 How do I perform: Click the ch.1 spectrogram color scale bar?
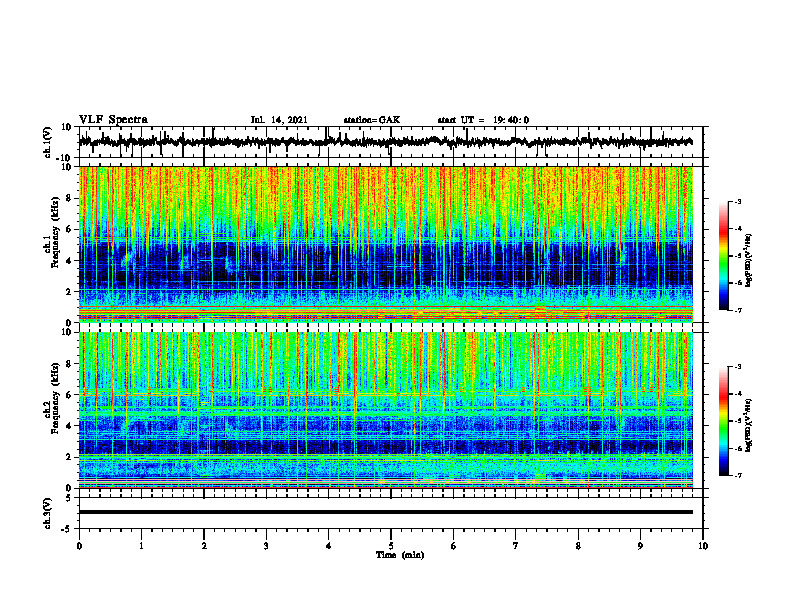click(x=724, y=256)
